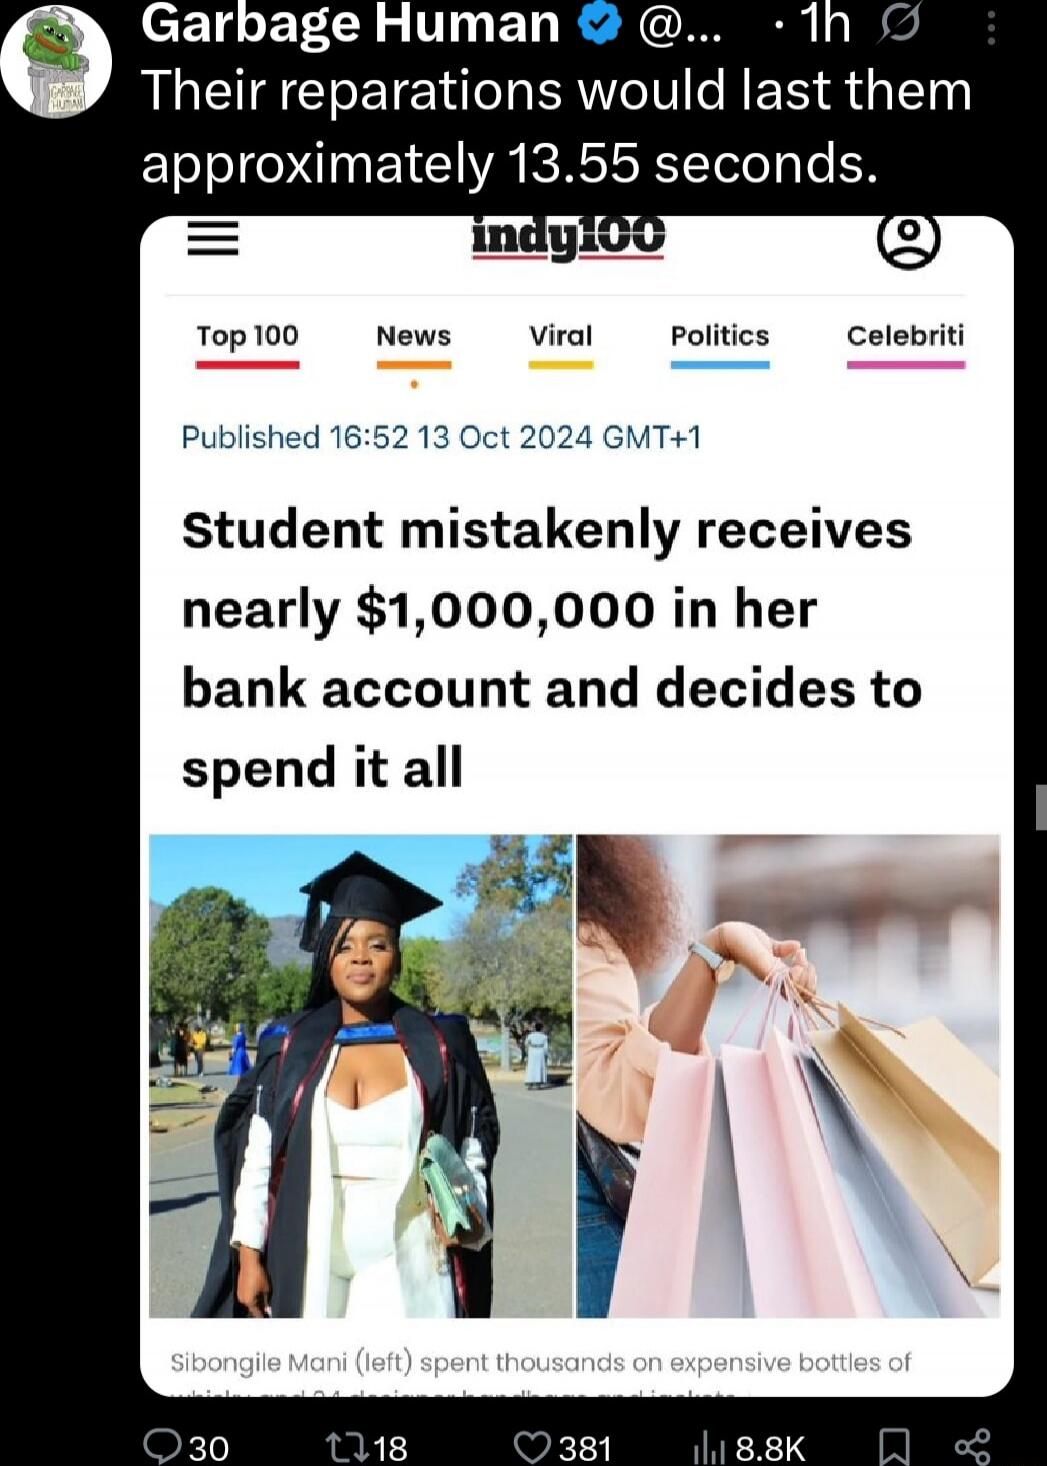1047x1466 pixels.
Task: Reply using the comment icon showing 30
Action: [186, 1446]
